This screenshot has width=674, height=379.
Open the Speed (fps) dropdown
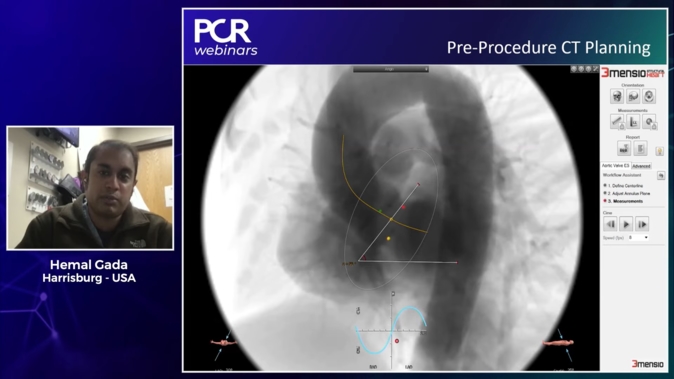[x=638, y=238]
